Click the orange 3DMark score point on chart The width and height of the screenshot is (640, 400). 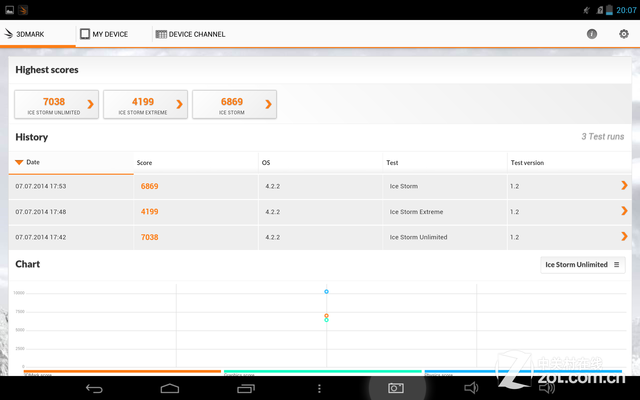pyautogui.click(x=326, y=316)
